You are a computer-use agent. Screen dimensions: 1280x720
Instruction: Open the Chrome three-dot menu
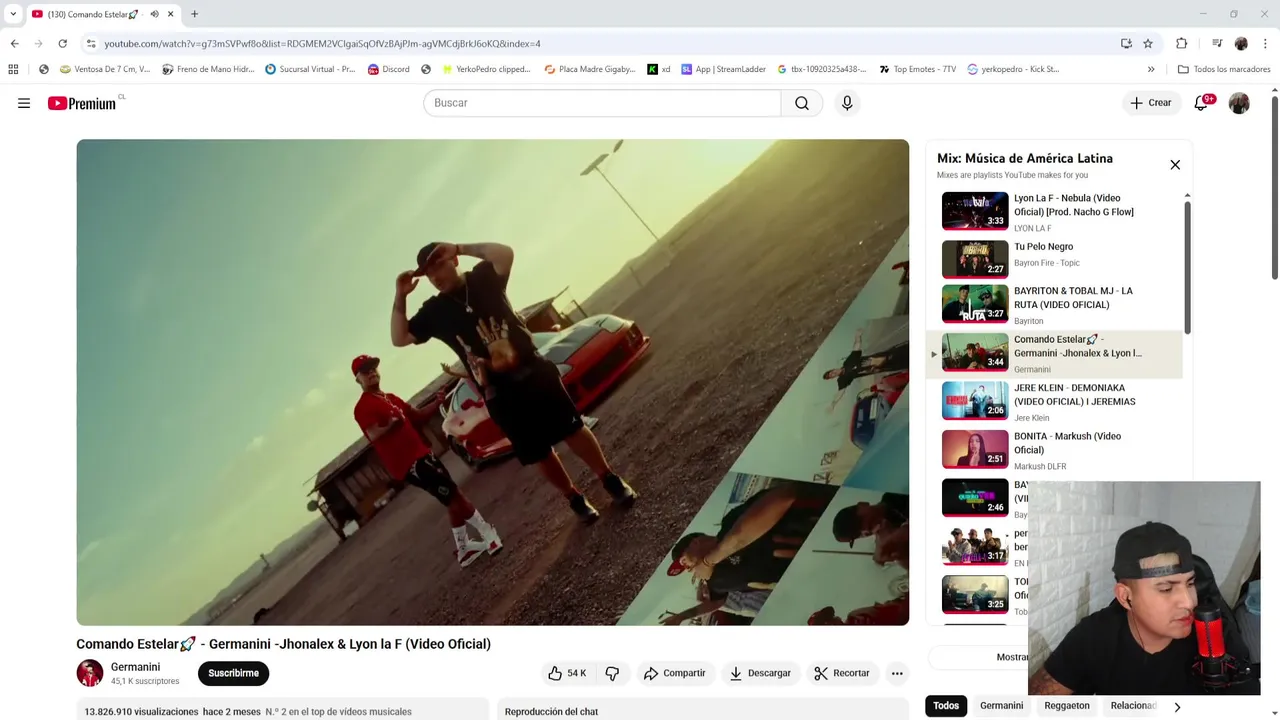coord(1265,43)
